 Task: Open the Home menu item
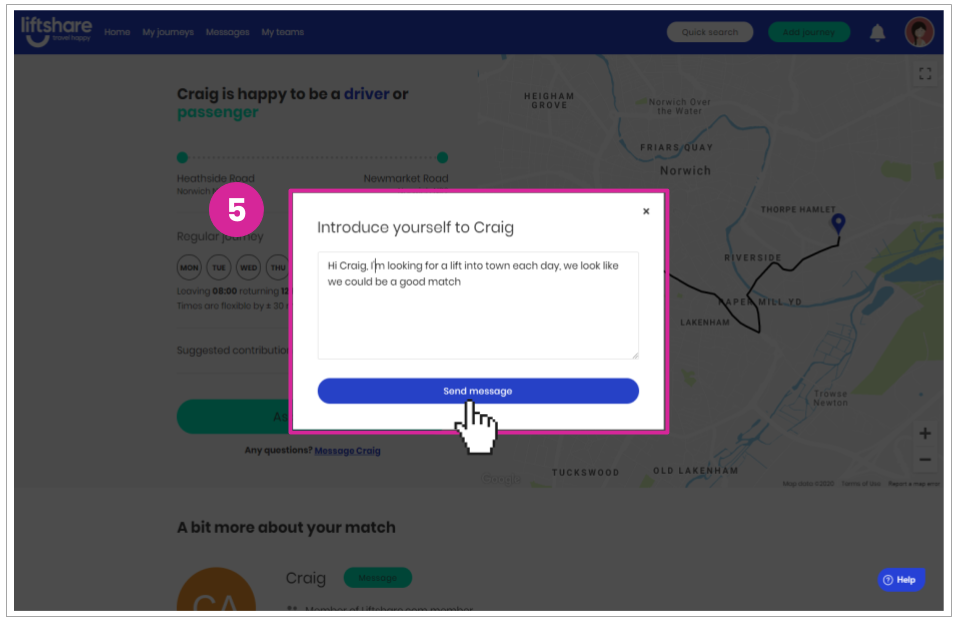click(x=117, y=32)
